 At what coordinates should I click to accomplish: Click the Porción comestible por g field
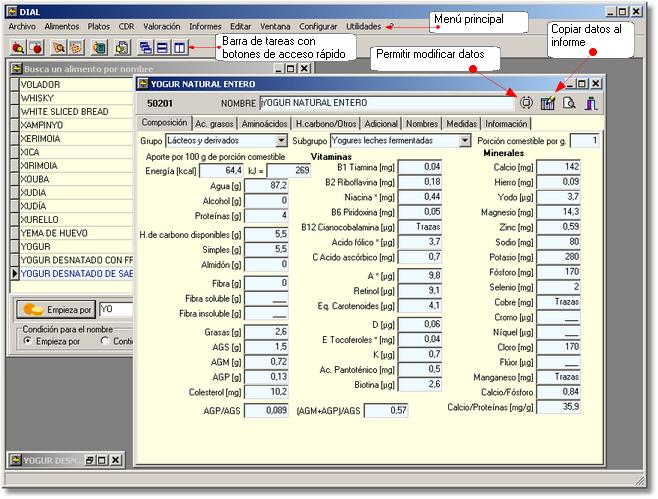pyautogui.click(x=585, y=141)
